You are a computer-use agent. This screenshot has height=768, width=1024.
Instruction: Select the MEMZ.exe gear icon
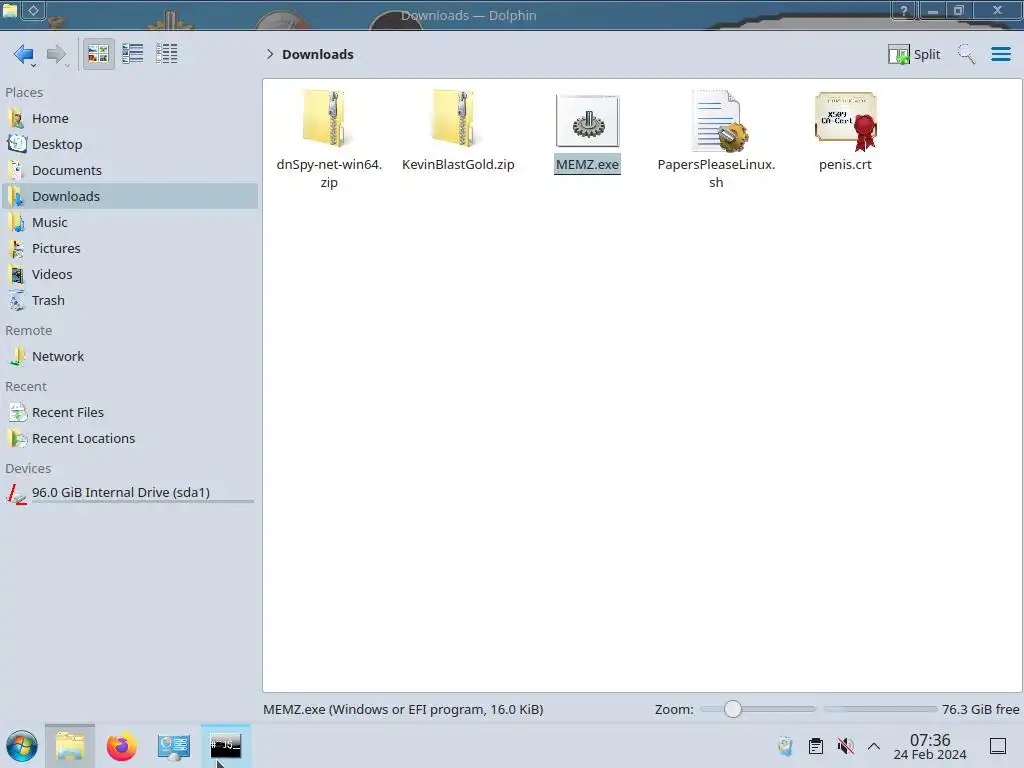587,121
